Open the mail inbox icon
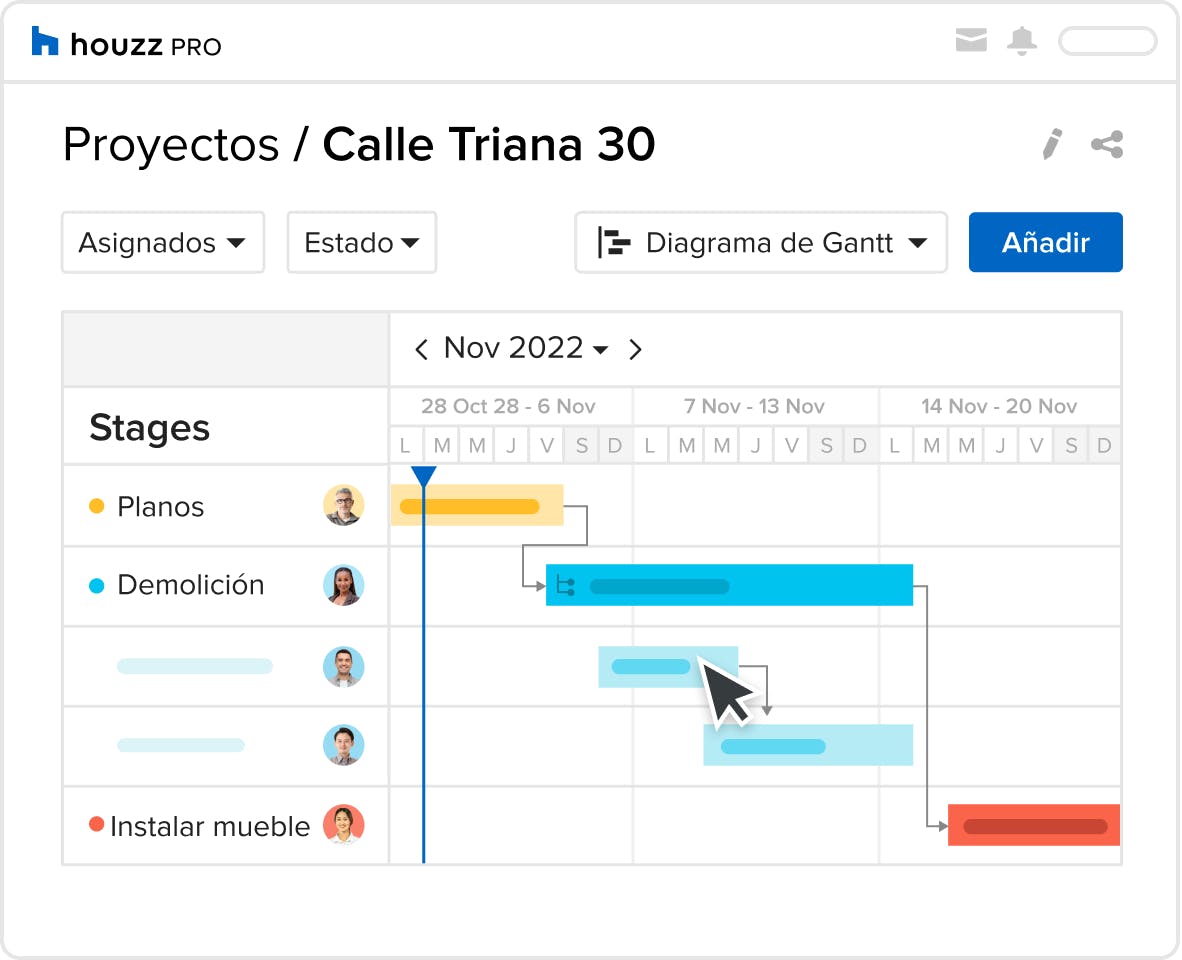1182x960 pixels. [x=971, y=41]
